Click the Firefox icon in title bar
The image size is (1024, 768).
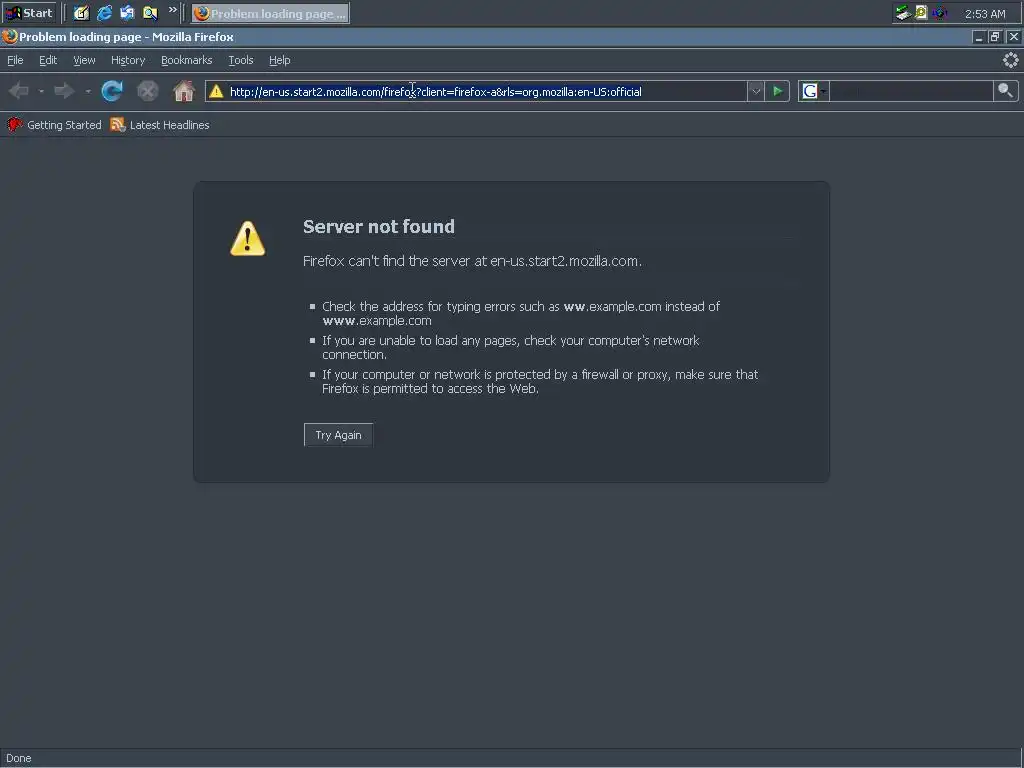pyautogui.click(x=10, y=37)
